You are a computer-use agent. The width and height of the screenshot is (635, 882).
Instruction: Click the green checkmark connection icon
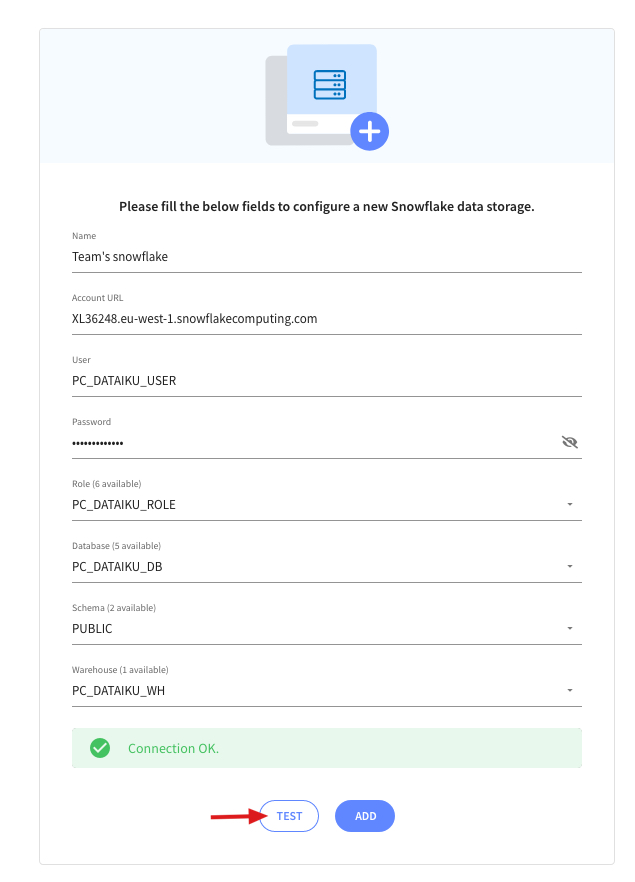100,748
